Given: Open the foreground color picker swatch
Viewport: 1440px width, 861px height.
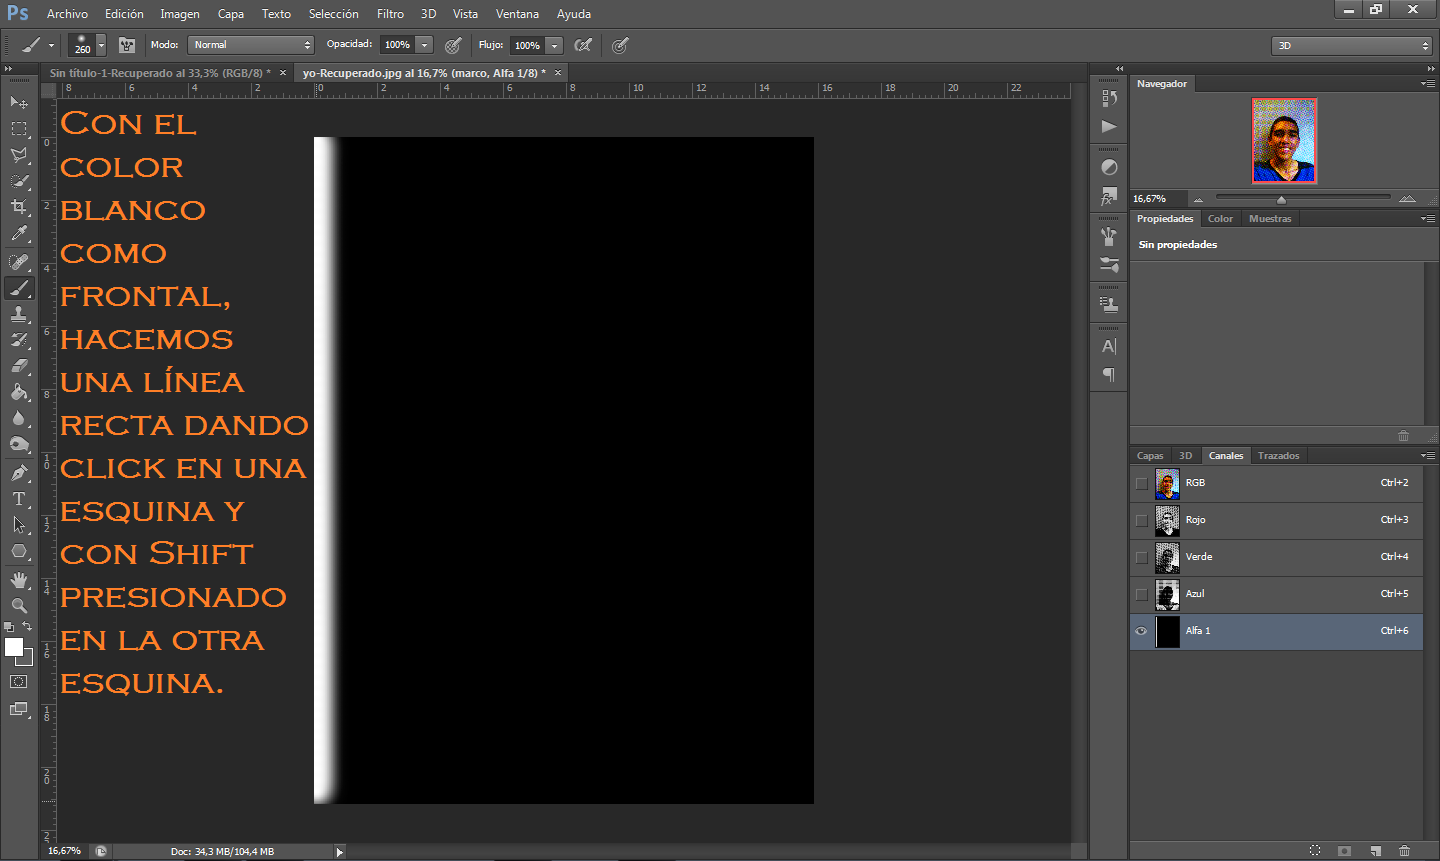Looking at the screenshot, I should [14, 647].
